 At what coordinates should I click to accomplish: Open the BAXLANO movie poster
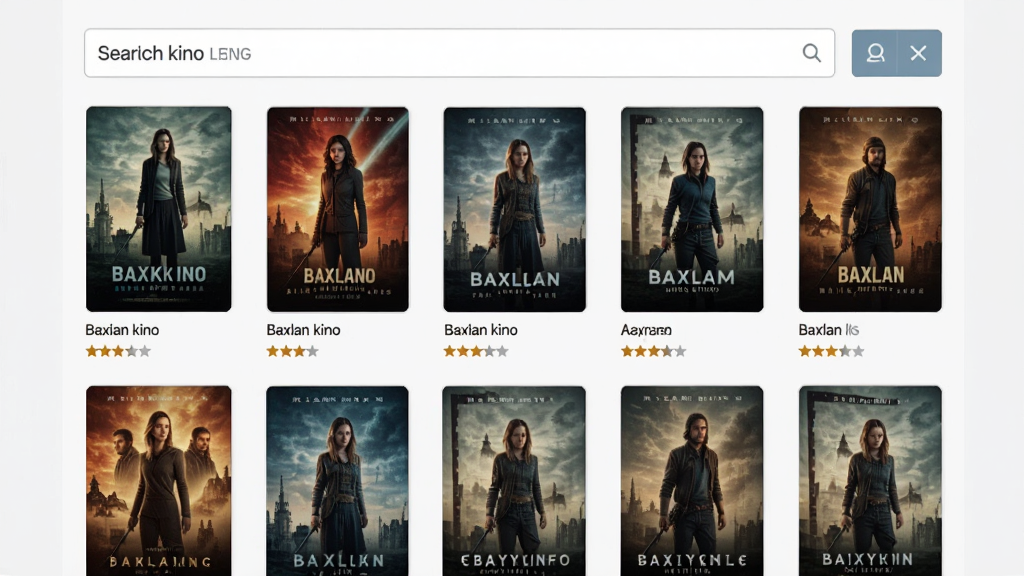[x=338, y=209]
